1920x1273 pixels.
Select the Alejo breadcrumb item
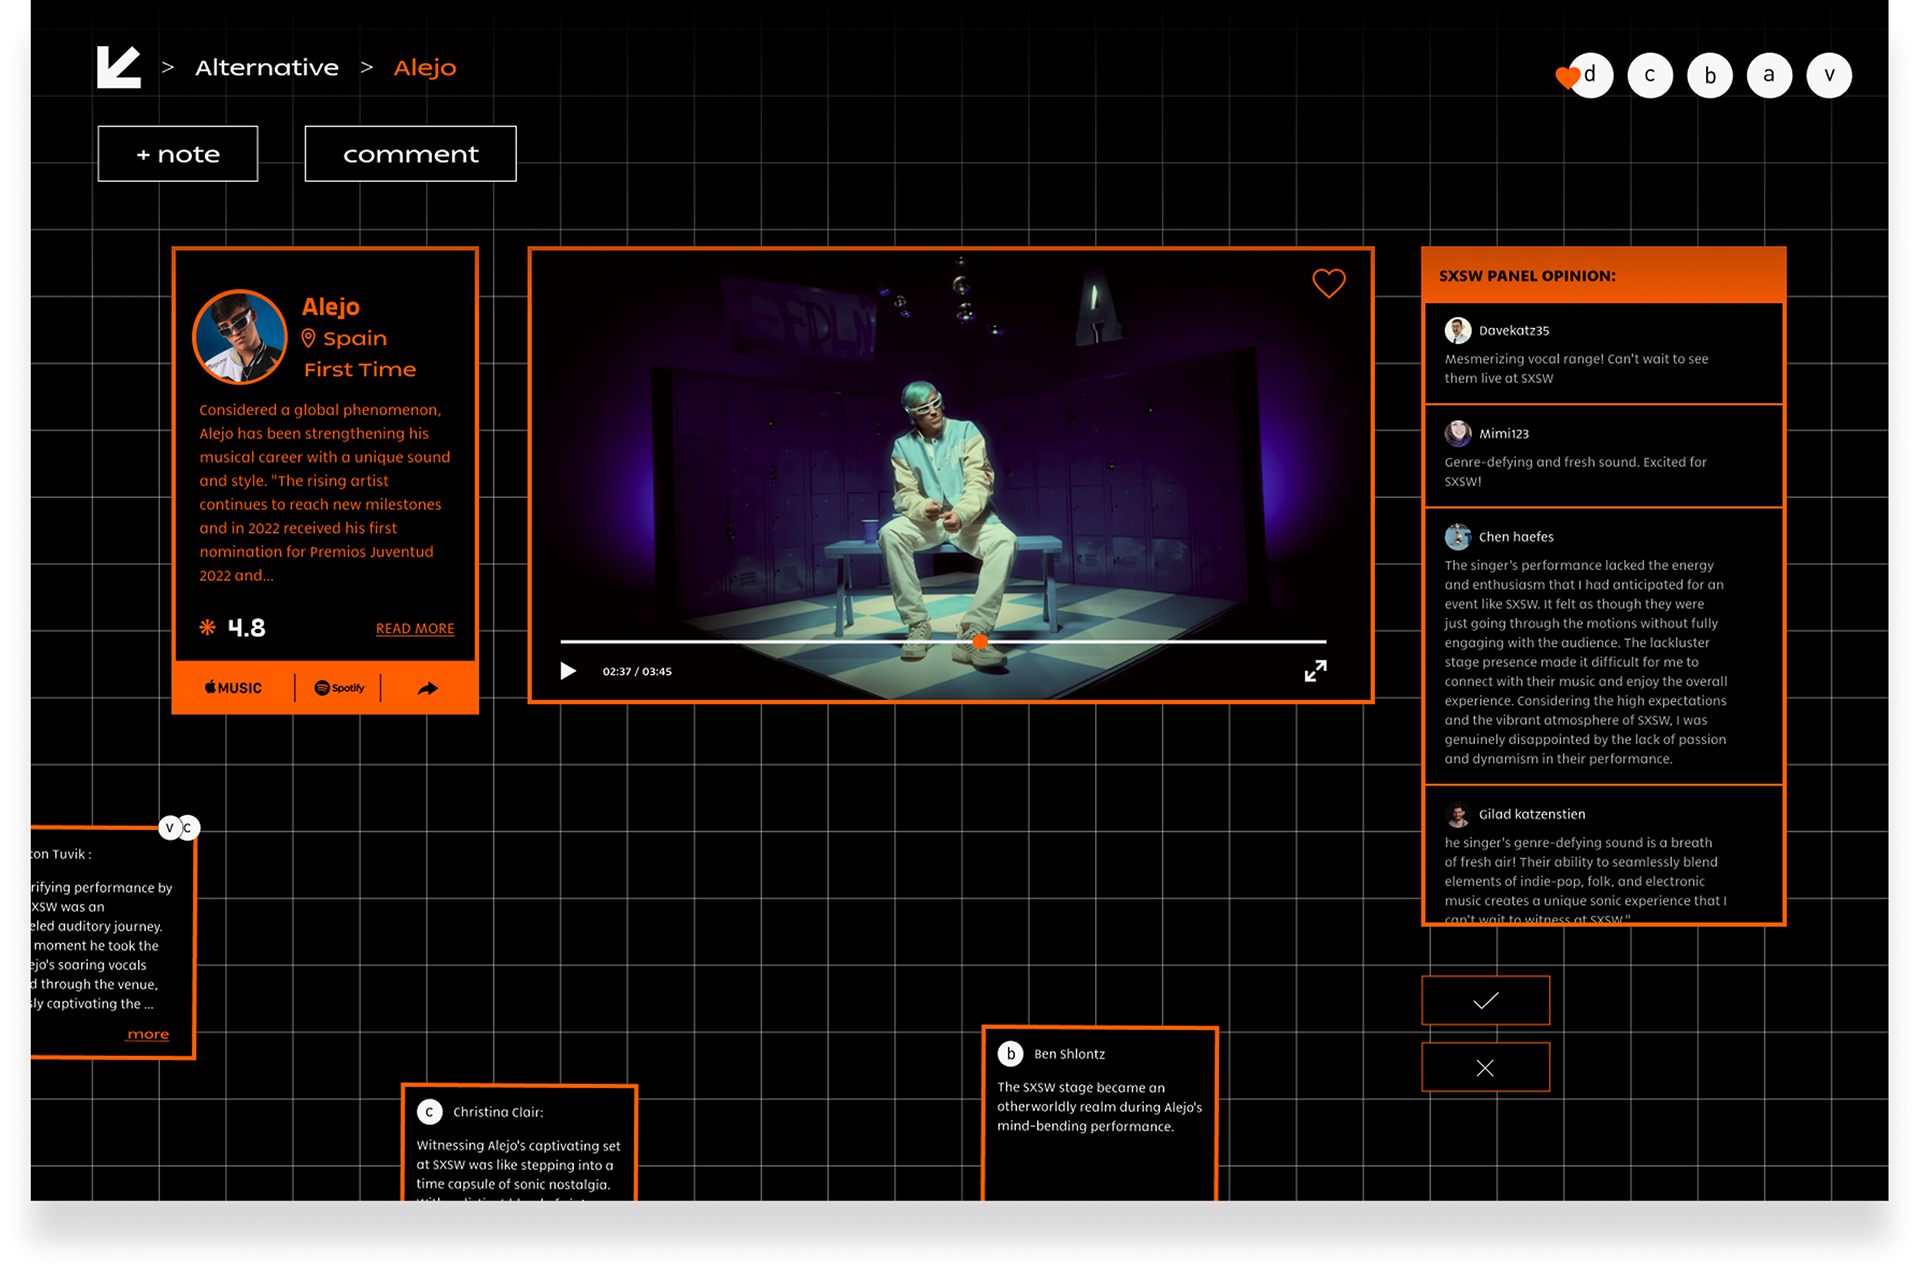pyautogui.click(x=425, y=67)
